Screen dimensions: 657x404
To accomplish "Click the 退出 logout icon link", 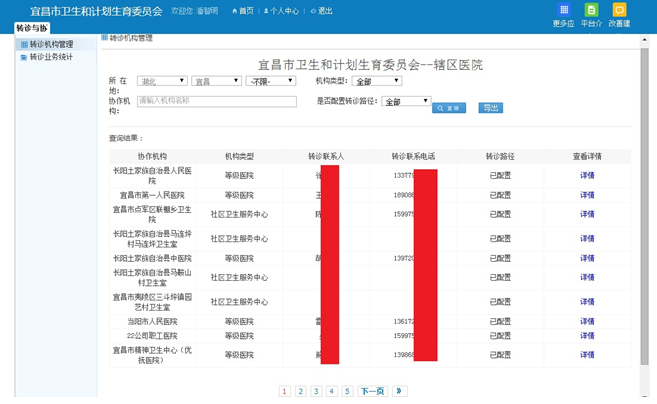I will click(321, 11).
